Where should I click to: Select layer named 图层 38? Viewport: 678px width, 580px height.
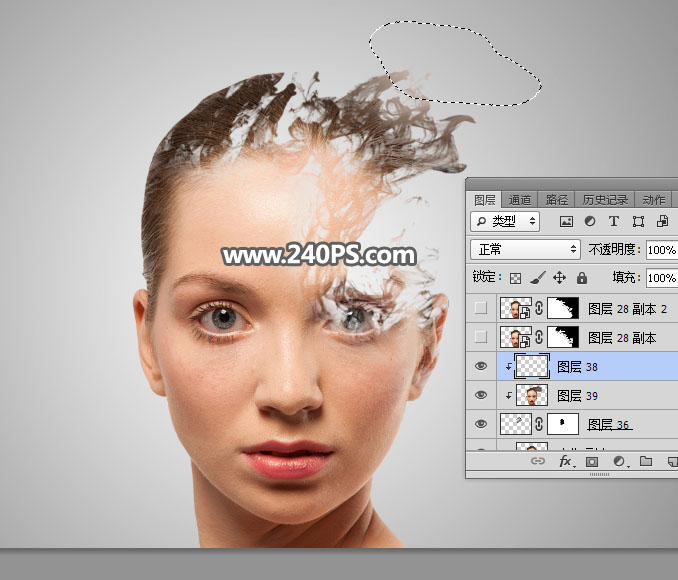click(577, 367)
